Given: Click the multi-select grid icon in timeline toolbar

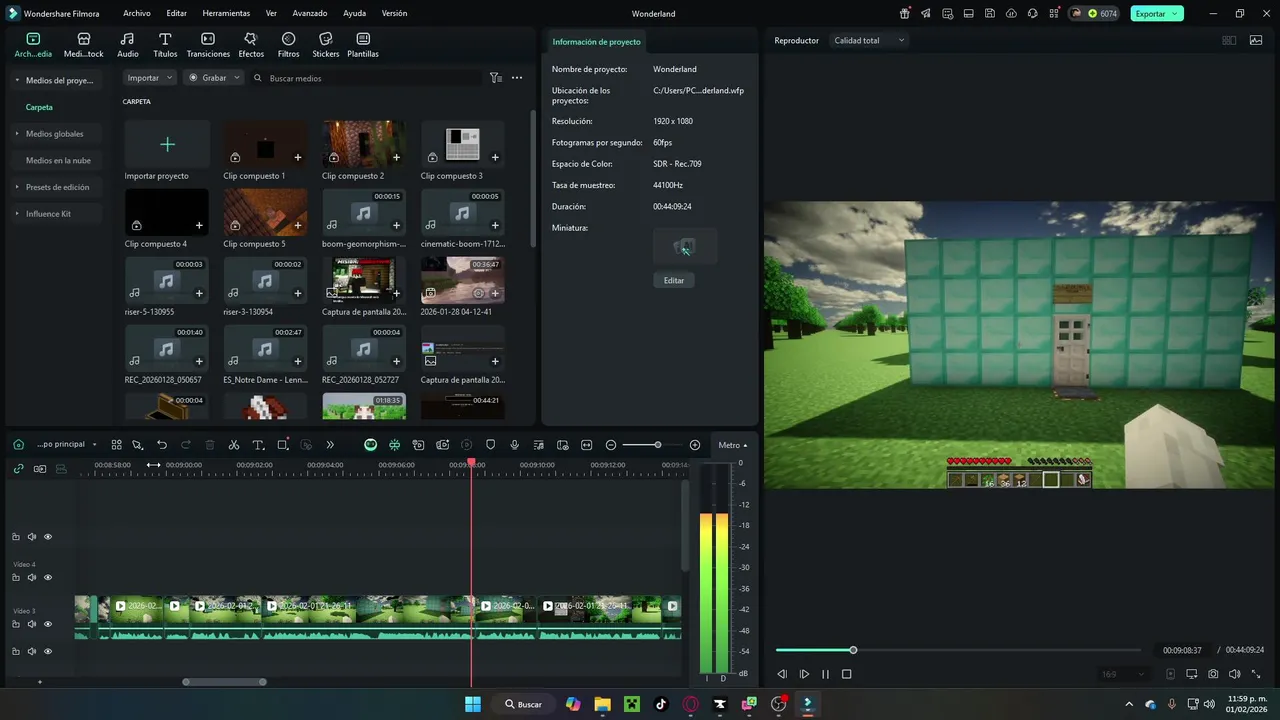Looking at the screenshot, I should click(x=116, y=445).
